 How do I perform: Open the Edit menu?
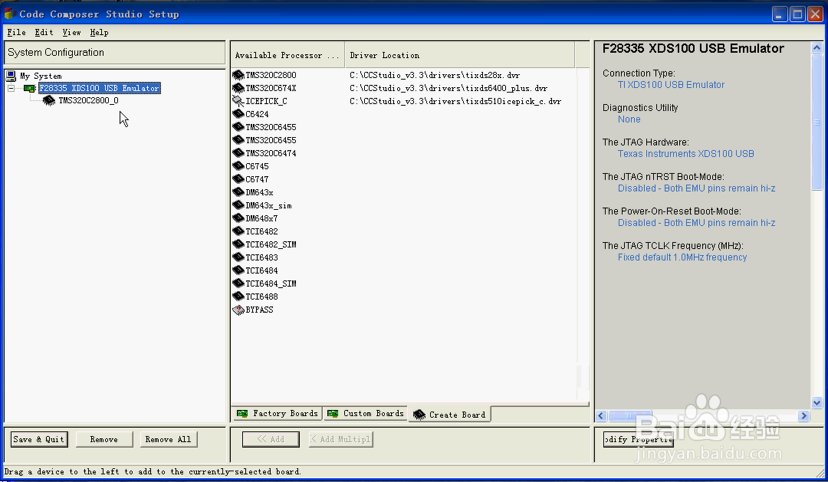pyautogui.click(x=44, y=32)
